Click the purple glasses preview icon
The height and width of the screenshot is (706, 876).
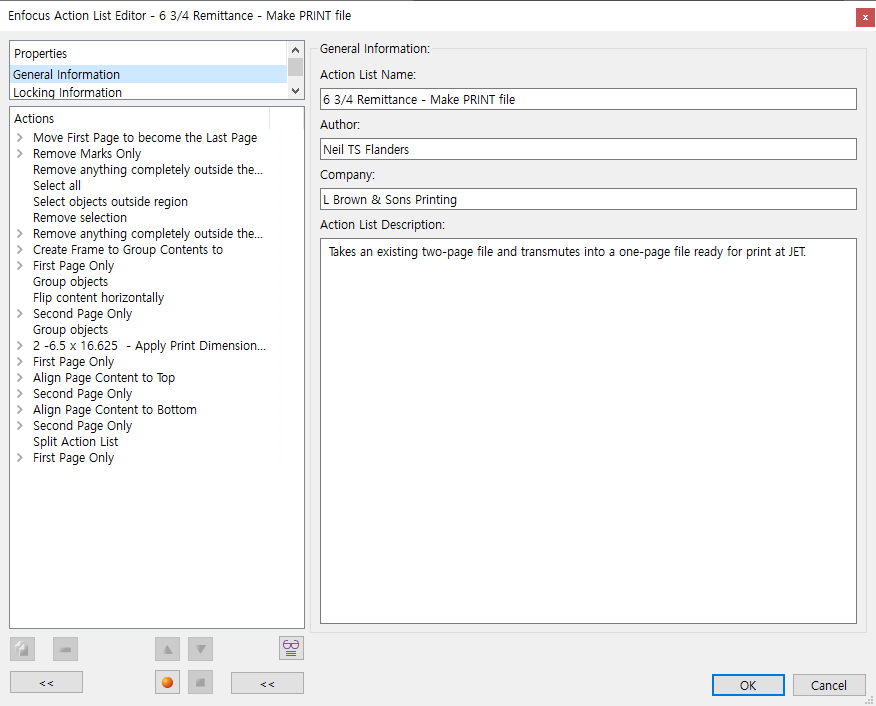click(291, 648)
